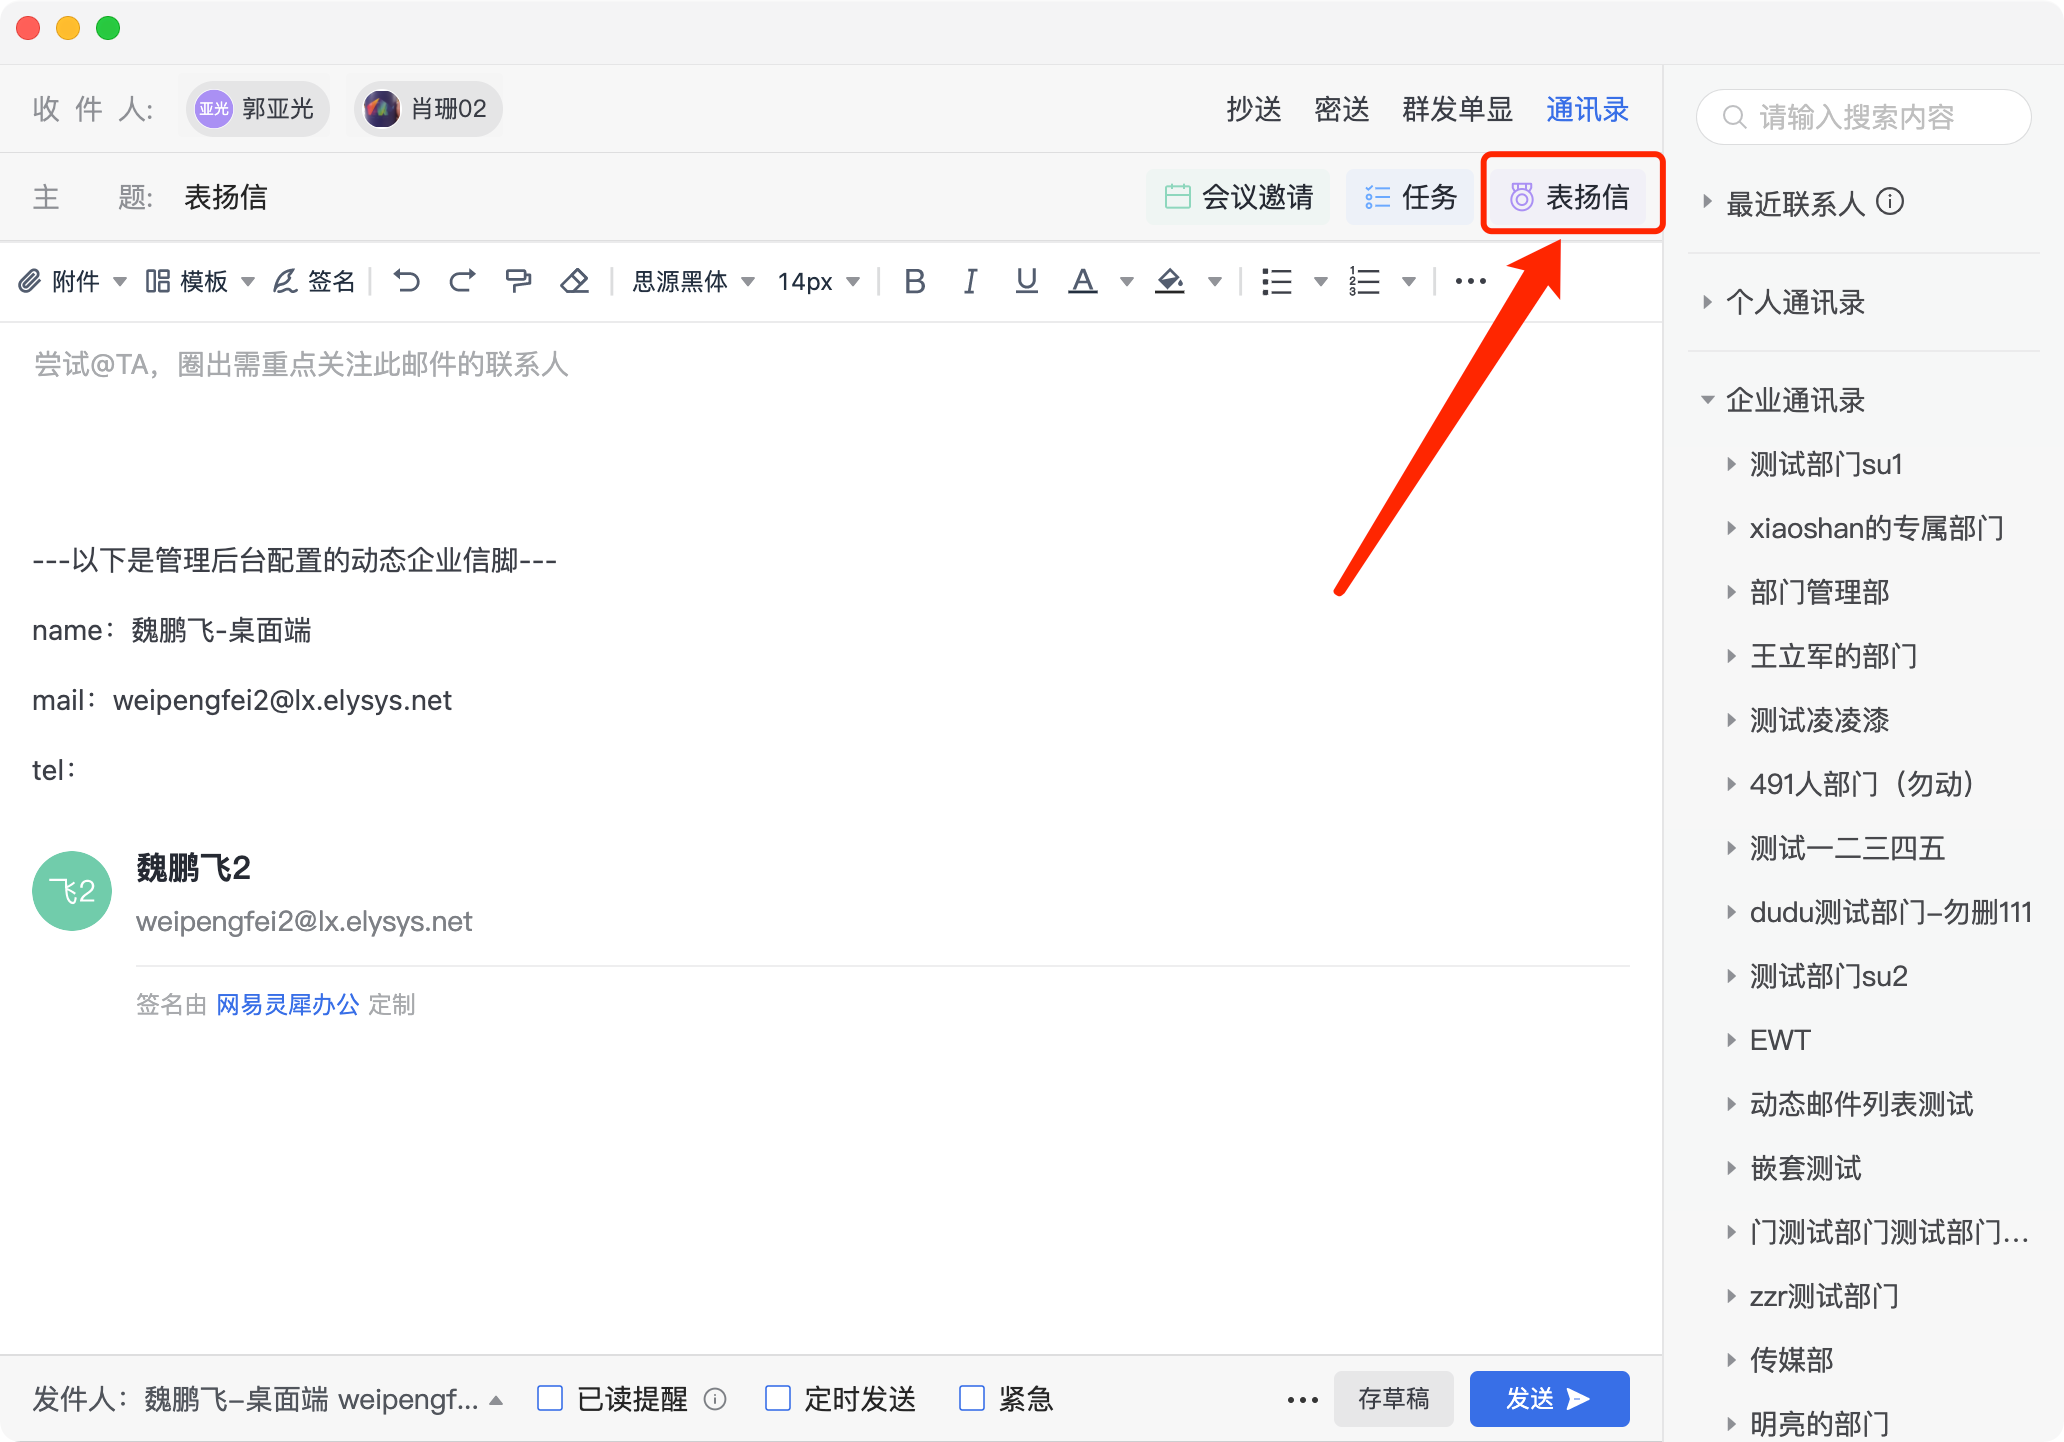Toggle italic text formatting
Image resolution: width=2064 pixels, height=1442 pixels.
point(969,281)
